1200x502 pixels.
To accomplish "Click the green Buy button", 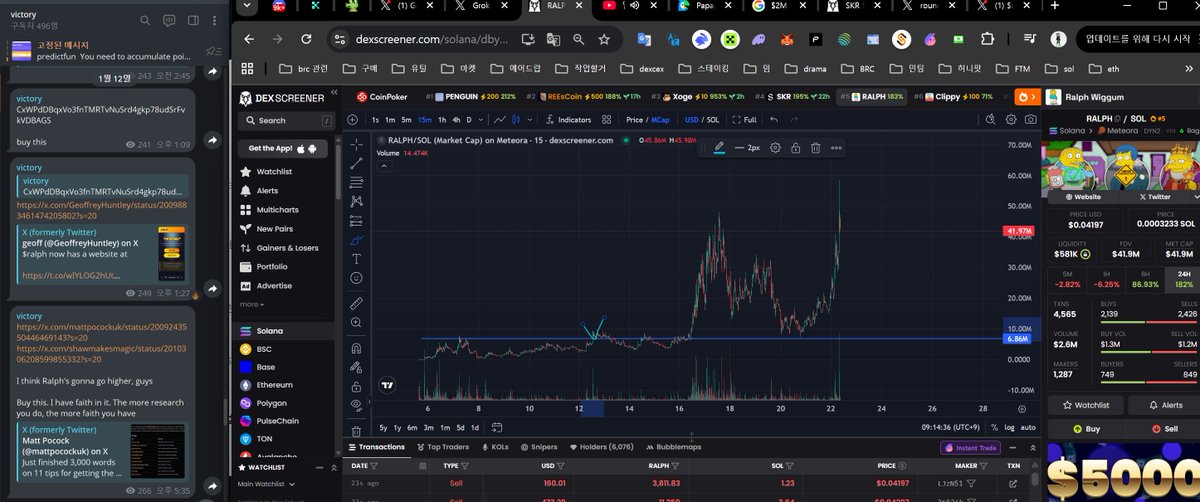I will (1086, 429).
